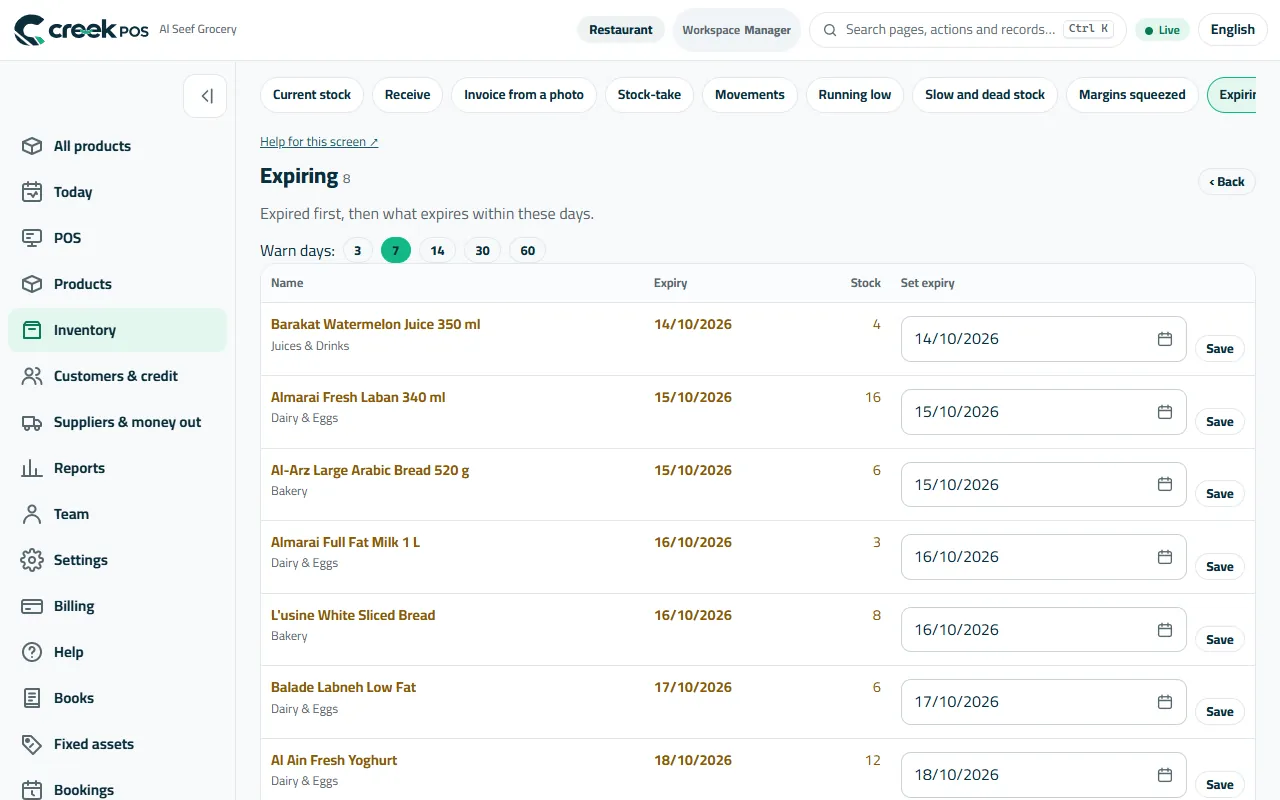Set warn days to 14

(x=437, y=250)
